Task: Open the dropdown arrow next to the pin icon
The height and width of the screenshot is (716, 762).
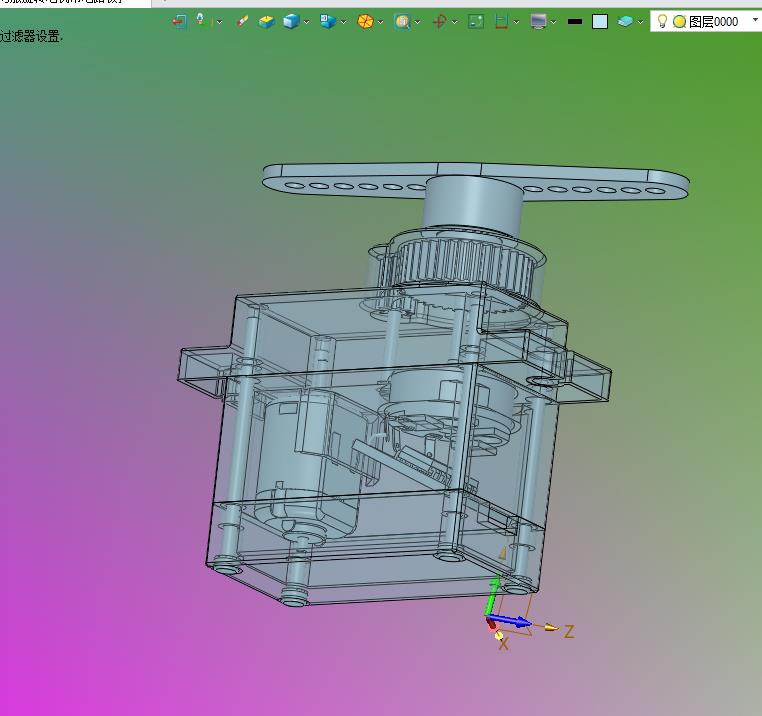Action: click(x=220, y=22)
